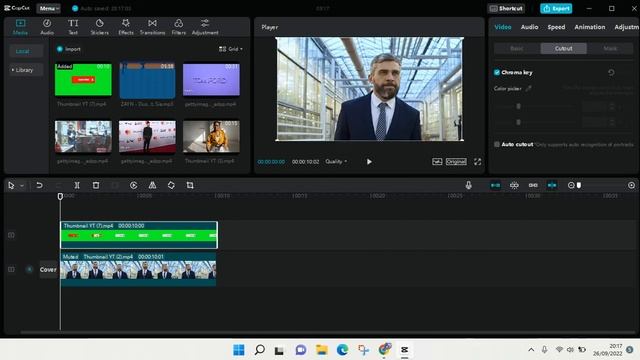This screenshot has height=360, width=640.
Task: Choose the Select cursor tool
Action: 11,185
